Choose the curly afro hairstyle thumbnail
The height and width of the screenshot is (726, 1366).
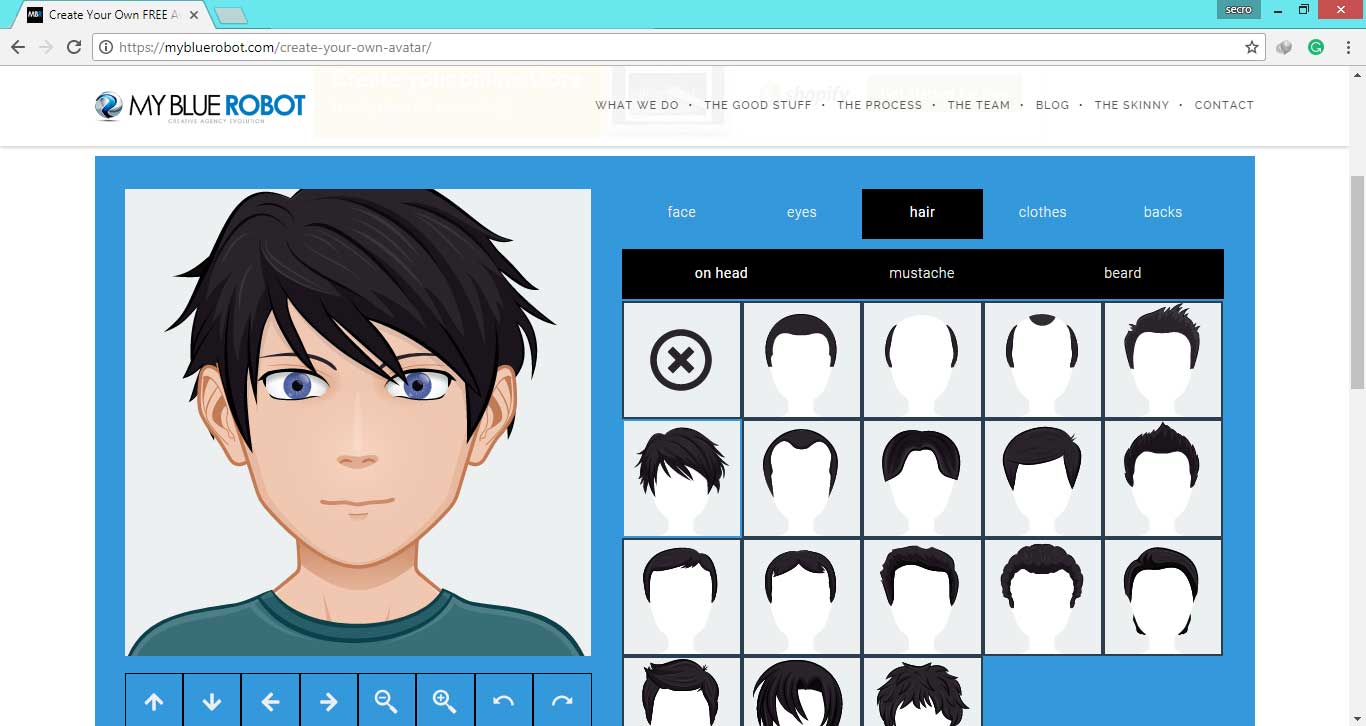(x=1042, y=597)
